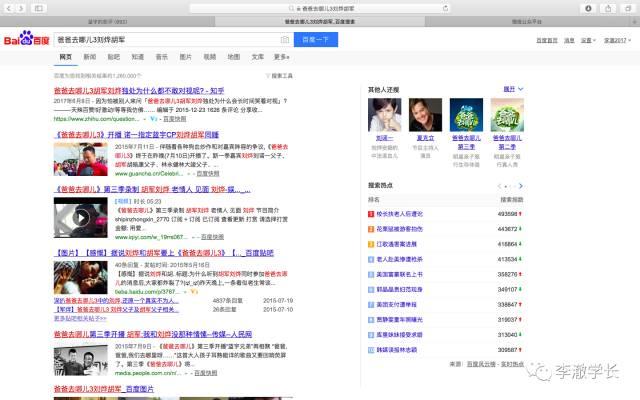Toggle the Safari sidebar button
640x400 pixels.
click(x=39, y=8)
